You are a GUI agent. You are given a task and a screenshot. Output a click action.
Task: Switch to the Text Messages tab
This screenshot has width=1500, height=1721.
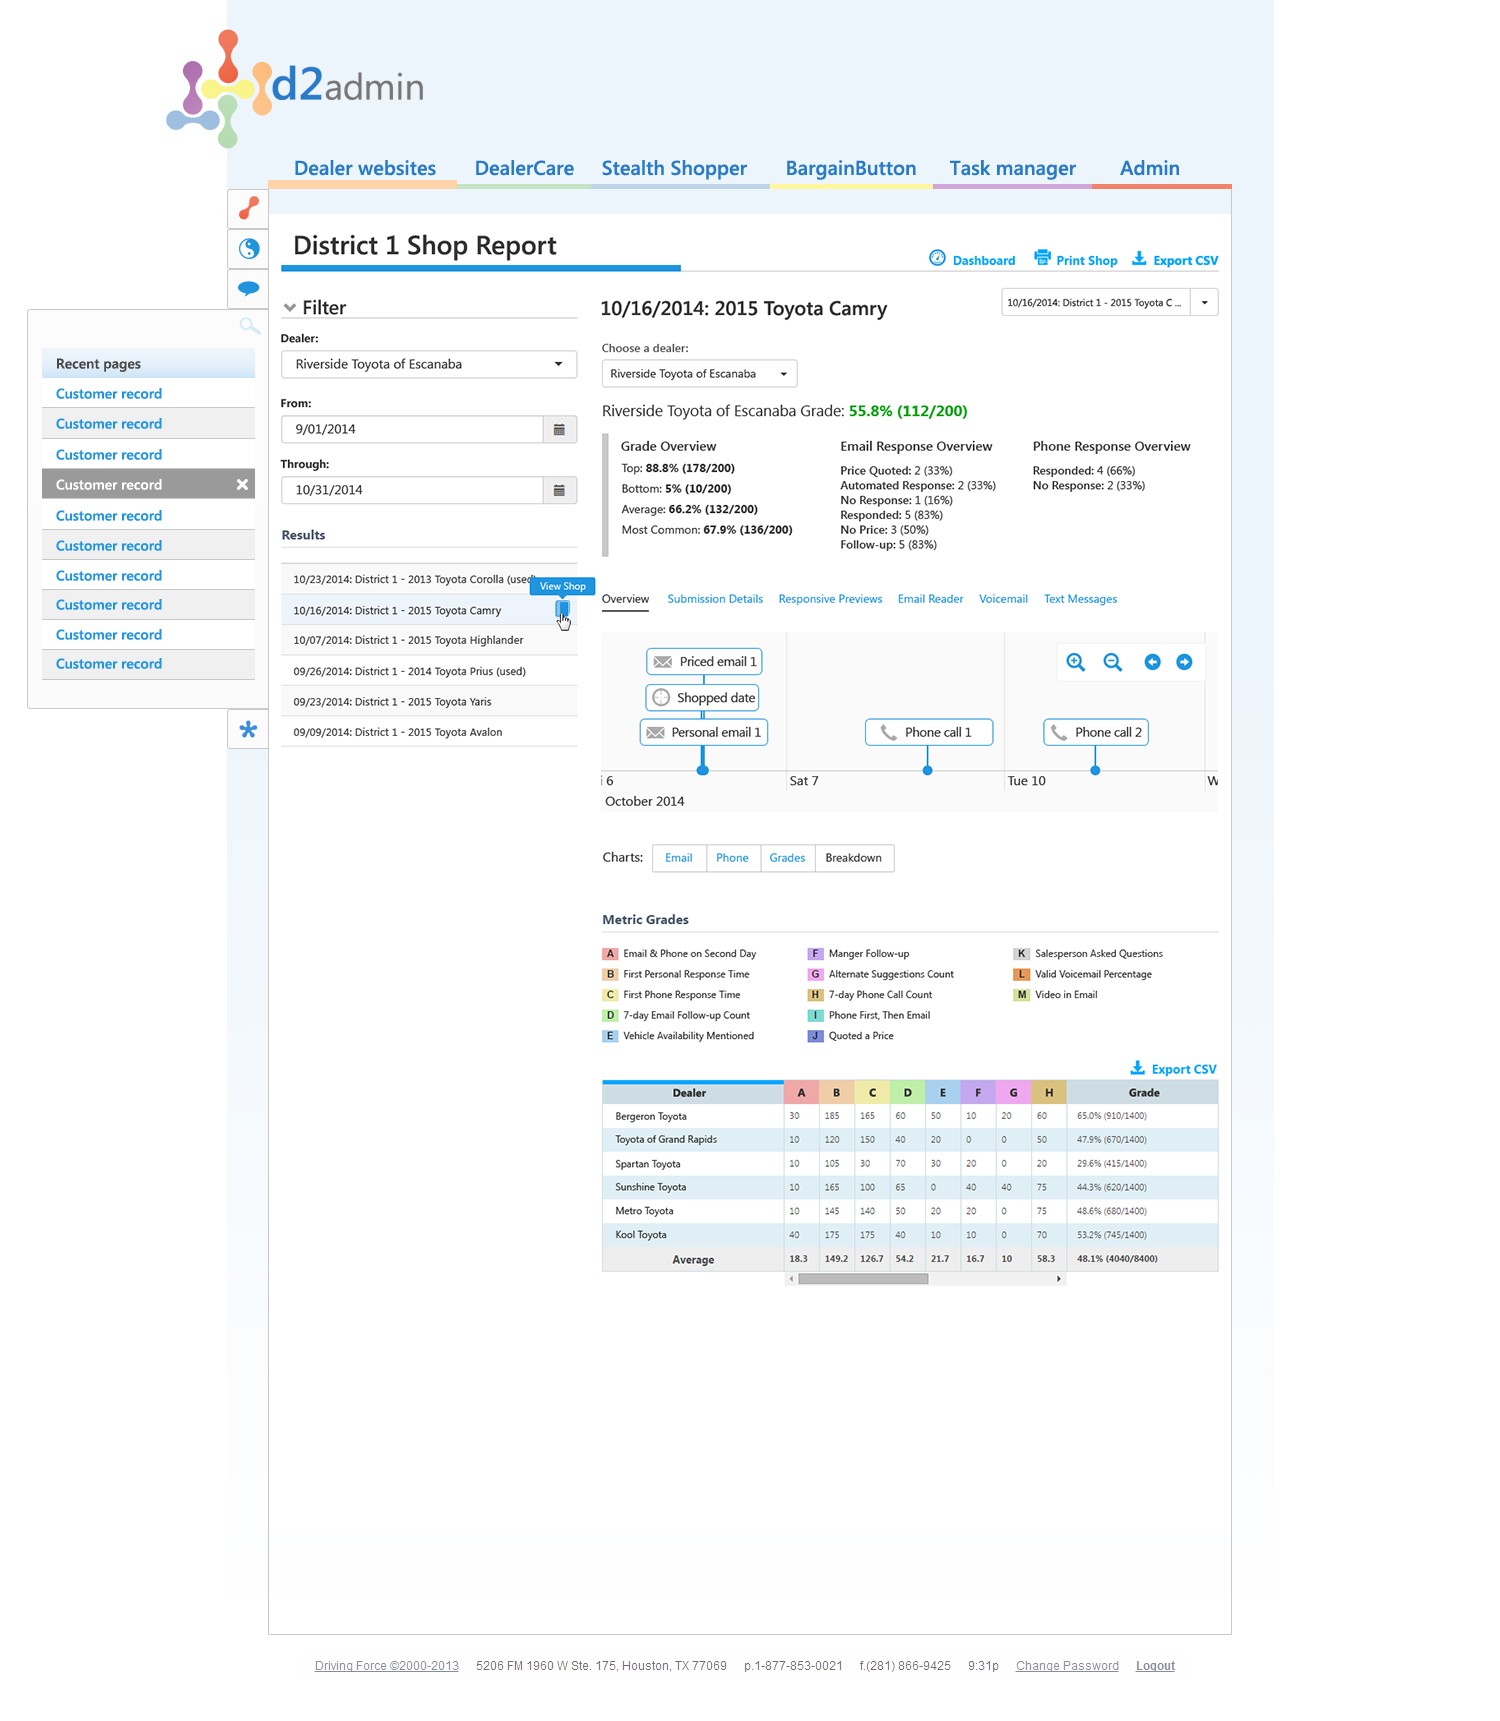click(x=1080, y=599)
